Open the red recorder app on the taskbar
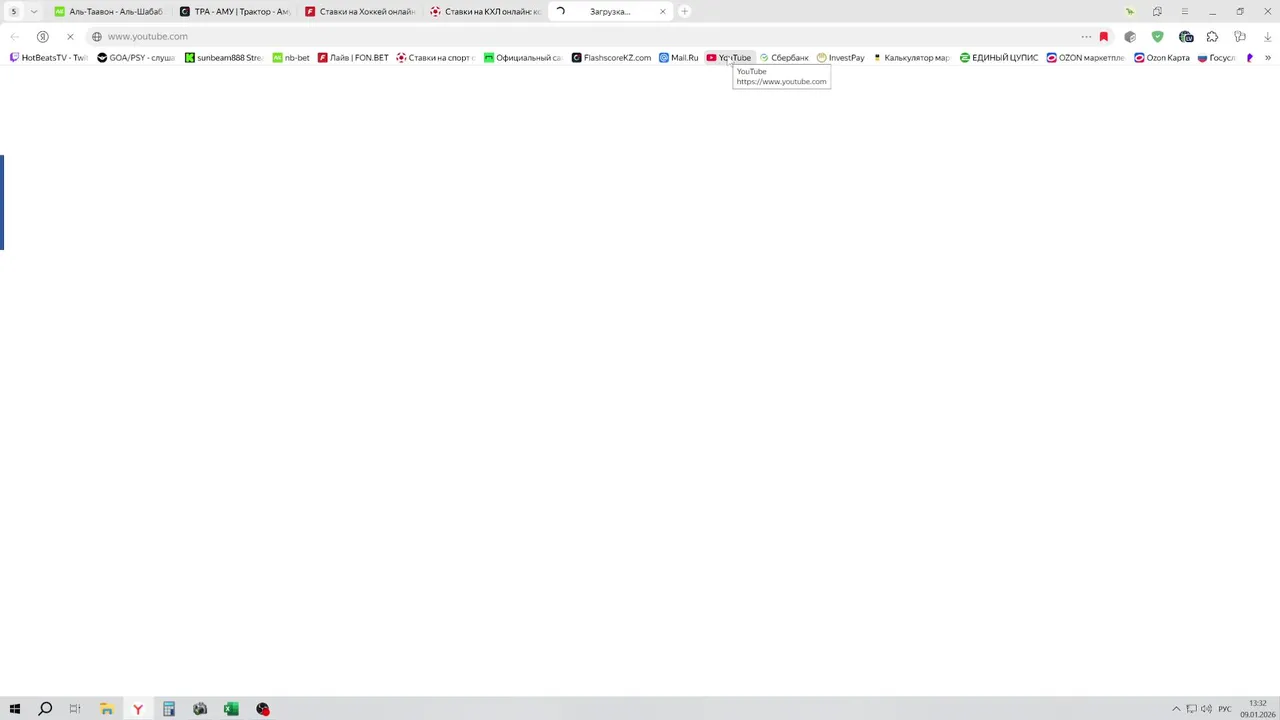 click(262, 709)
